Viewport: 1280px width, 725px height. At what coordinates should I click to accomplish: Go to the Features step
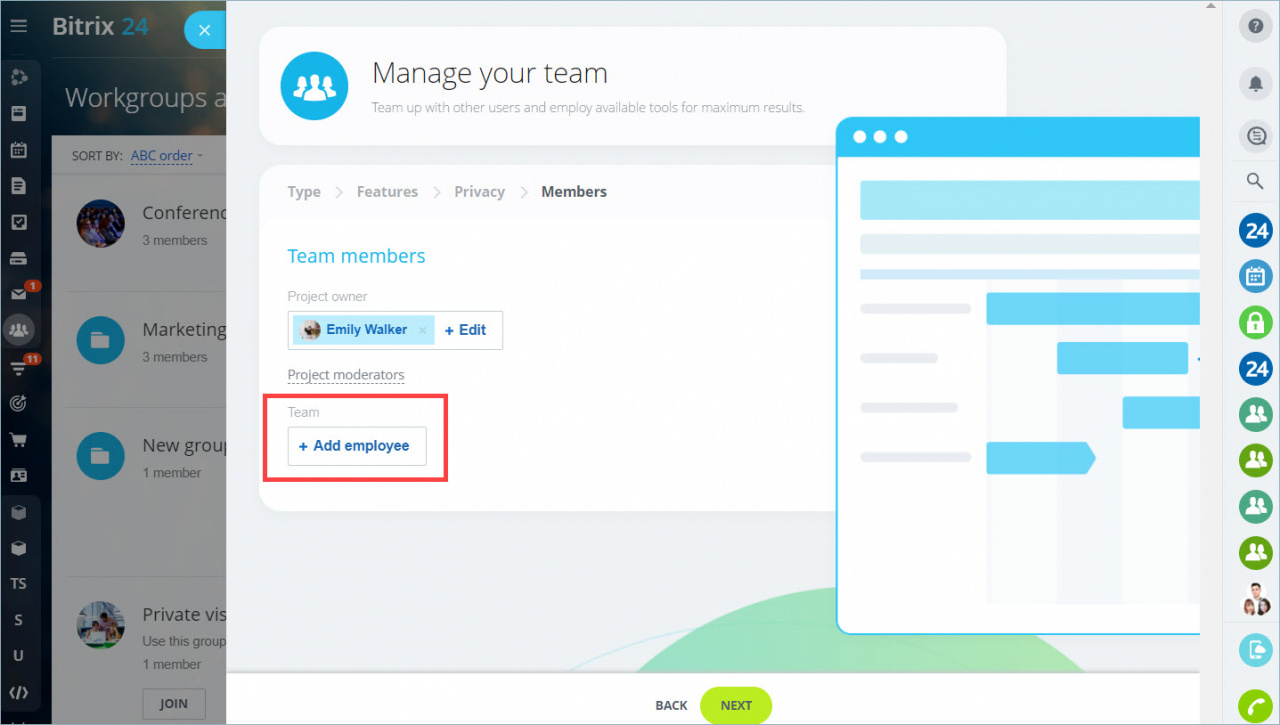pyautogui.click(x=387, y=192)
